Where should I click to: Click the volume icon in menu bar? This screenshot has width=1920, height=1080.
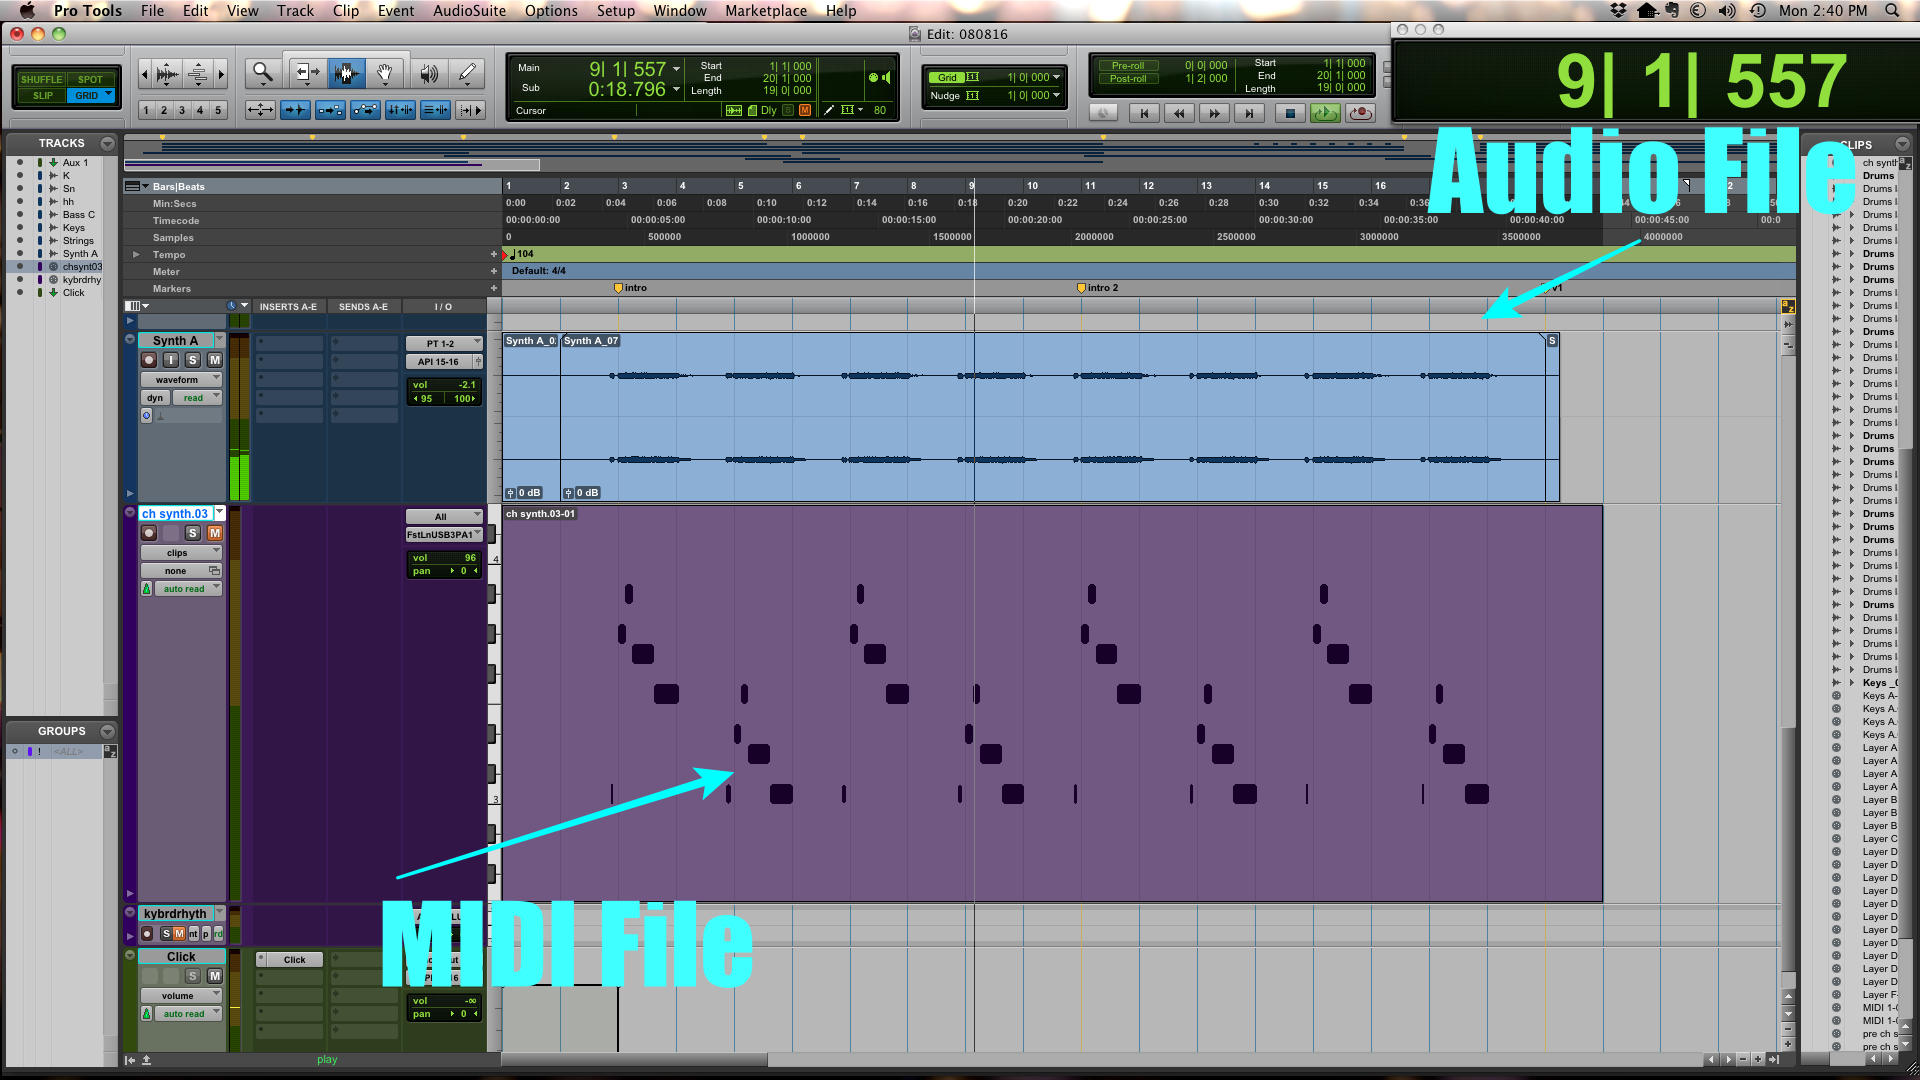point(1727,10)
